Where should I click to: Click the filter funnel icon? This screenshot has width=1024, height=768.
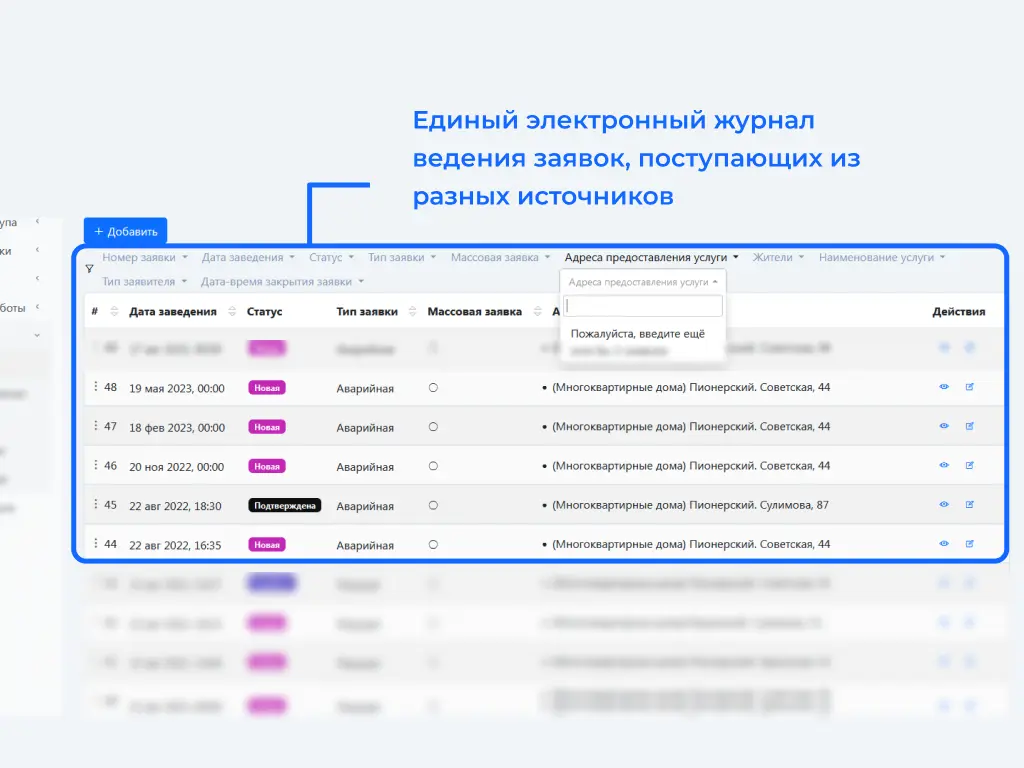pyautogui.click(x=90, y=269)
